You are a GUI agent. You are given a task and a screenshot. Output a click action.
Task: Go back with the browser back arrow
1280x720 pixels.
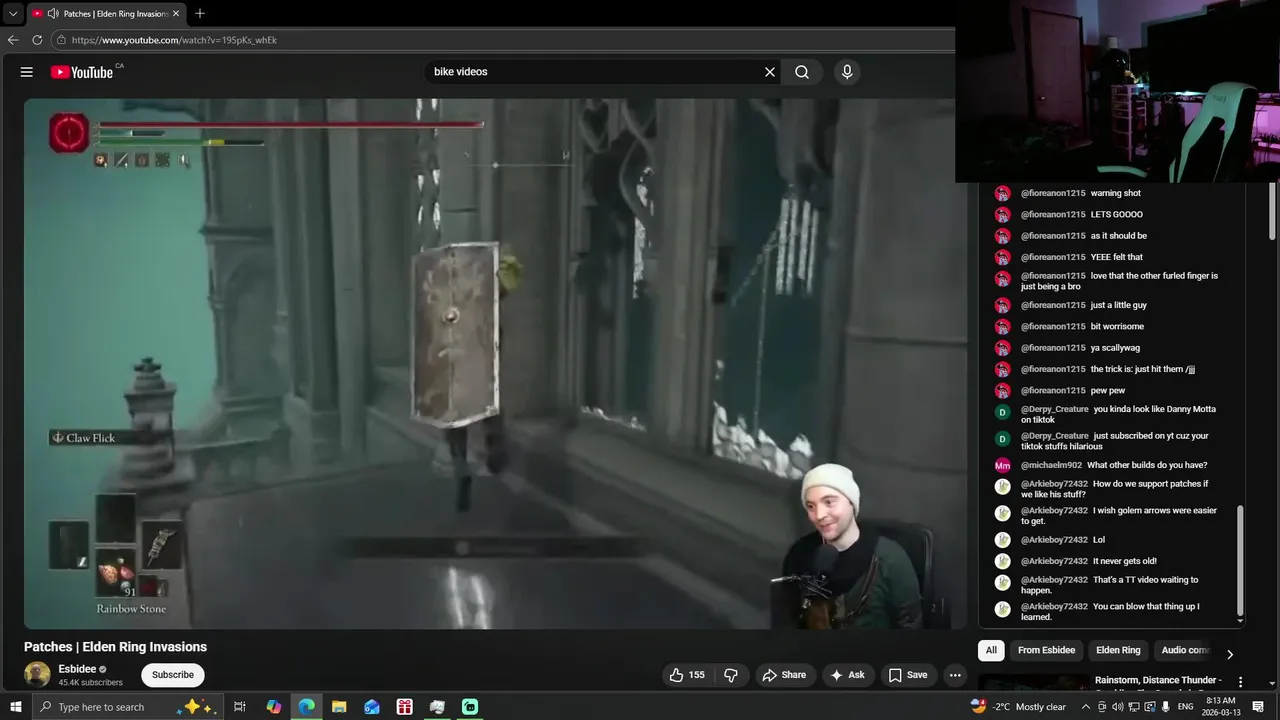coord(13,40)
